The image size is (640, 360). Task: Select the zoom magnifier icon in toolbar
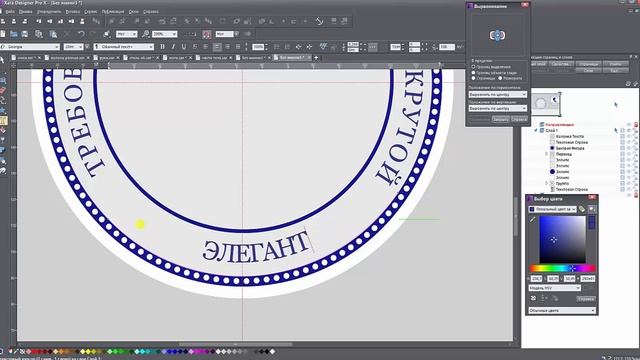pos(146,34)
